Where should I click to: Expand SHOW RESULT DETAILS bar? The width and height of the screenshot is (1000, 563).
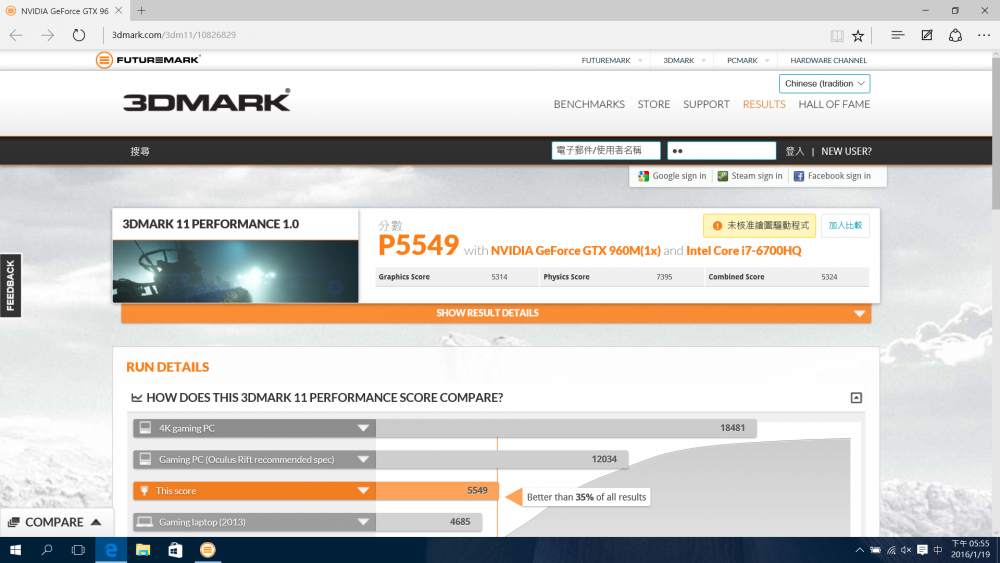click(496, 313)
